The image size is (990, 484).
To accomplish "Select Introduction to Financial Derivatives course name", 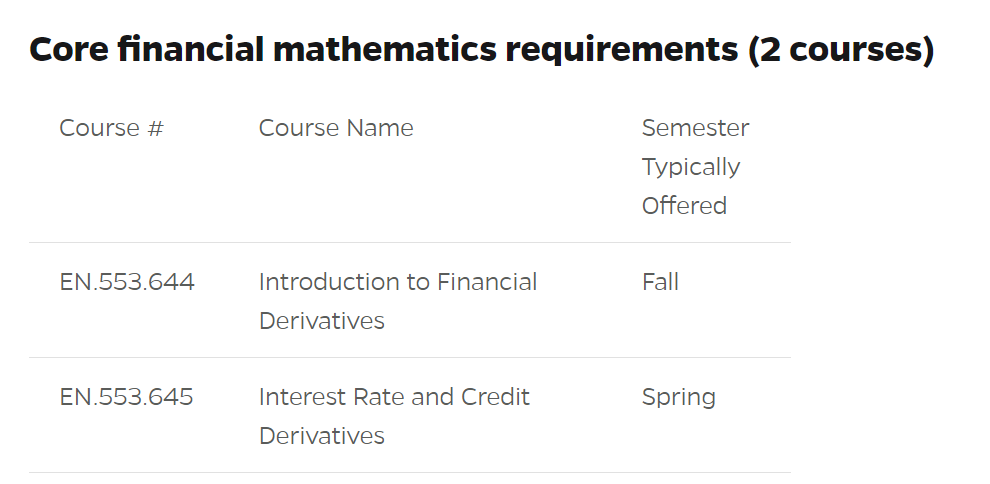I will click(x=398, y=301).
